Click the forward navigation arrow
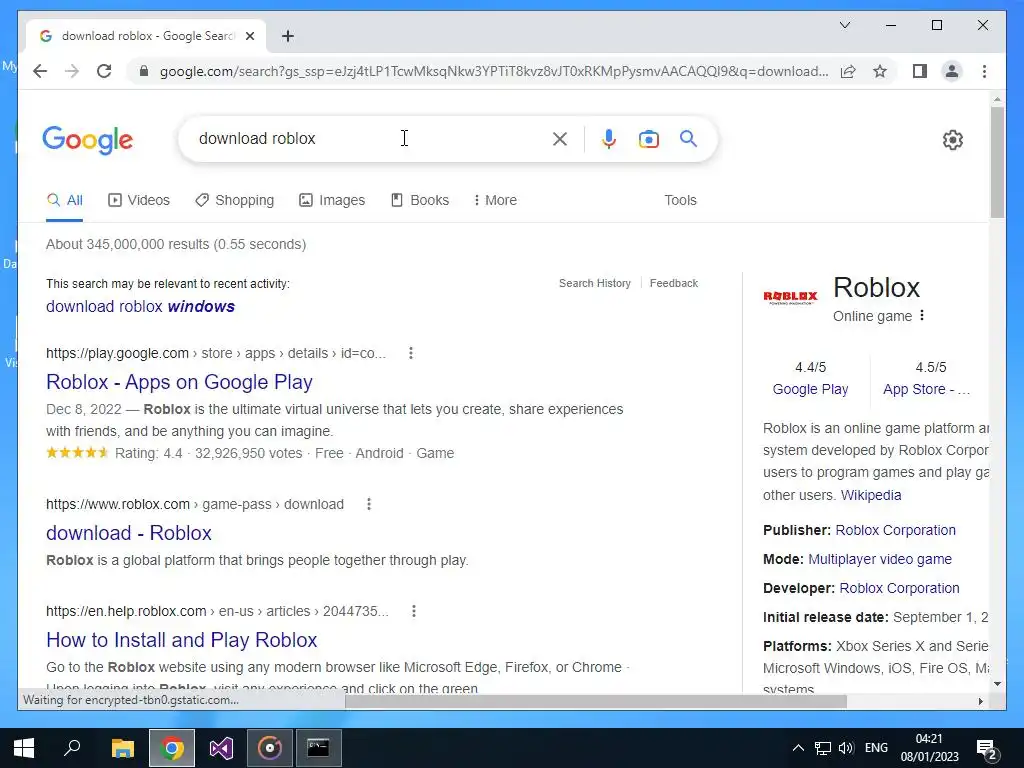Image resolution: width=1024 pixels, height=768 pixels. [x=72, y=71]
